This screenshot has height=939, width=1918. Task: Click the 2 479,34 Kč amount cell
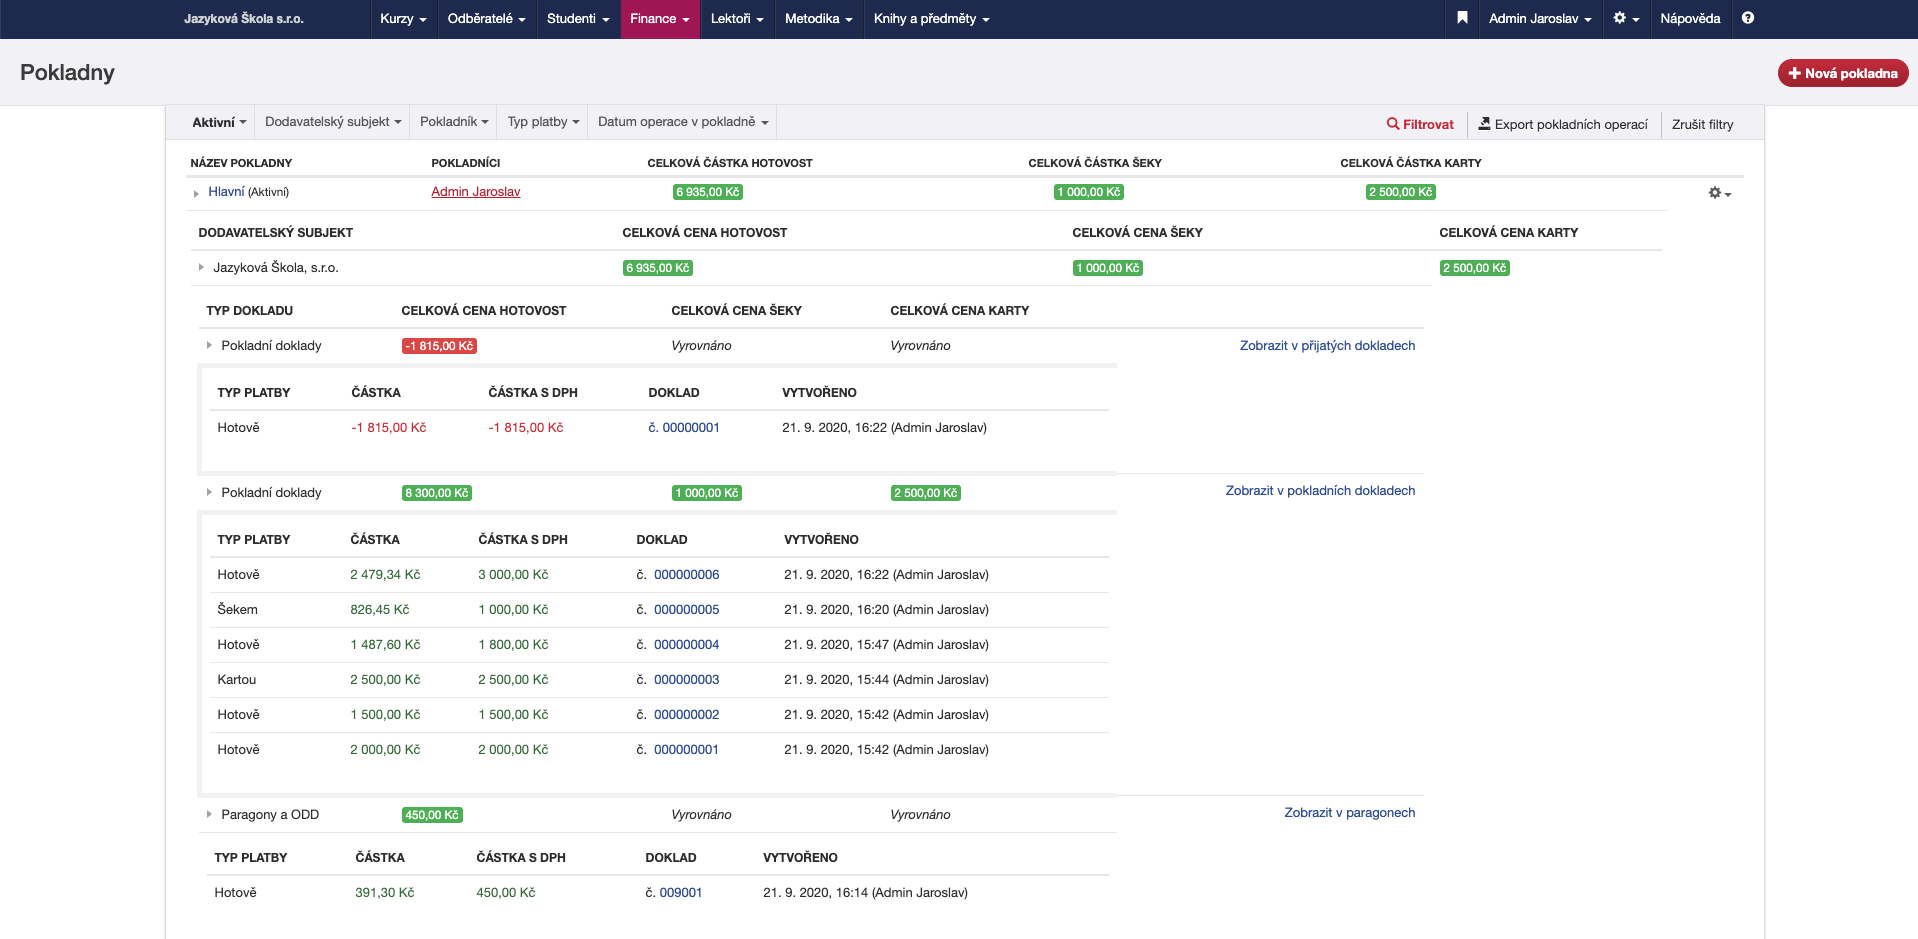(385, 575)
